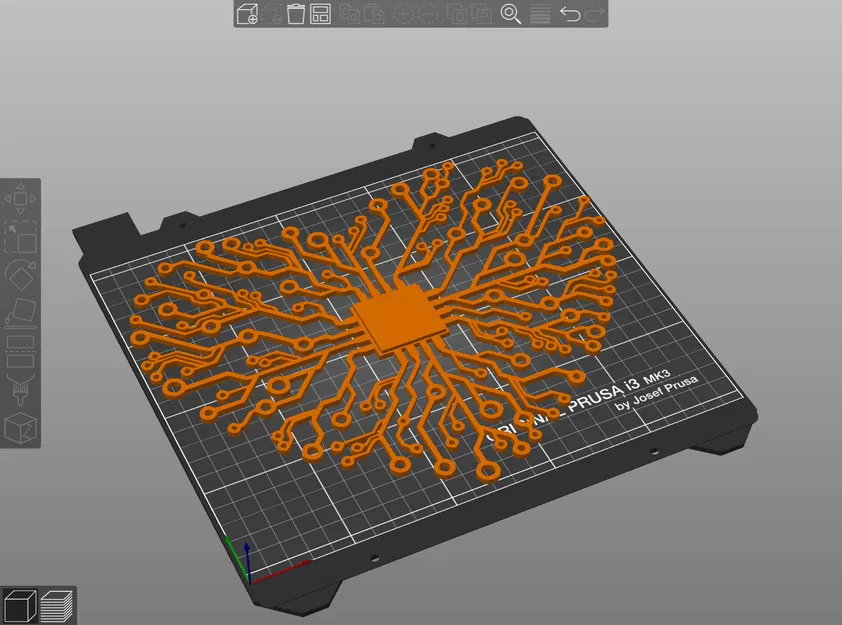Click the Add model icon
This screenshot has height=625, width=842.
click(x=247, y=13)
